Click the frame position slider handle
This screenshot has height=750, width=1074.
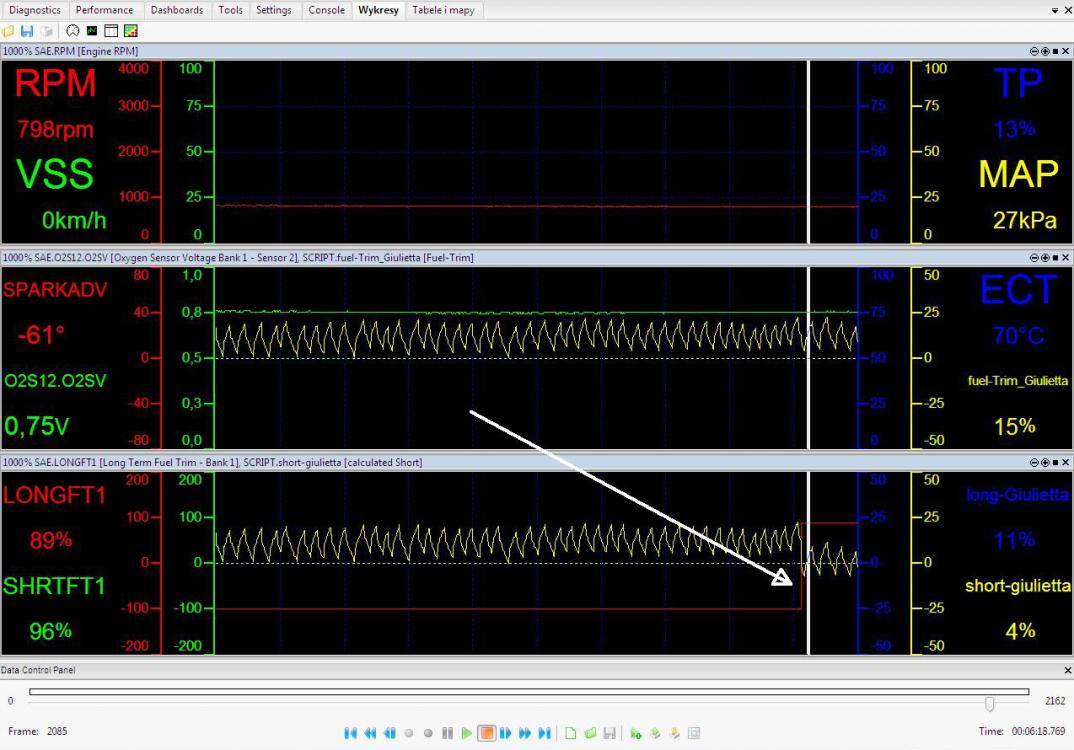[989, 703]
